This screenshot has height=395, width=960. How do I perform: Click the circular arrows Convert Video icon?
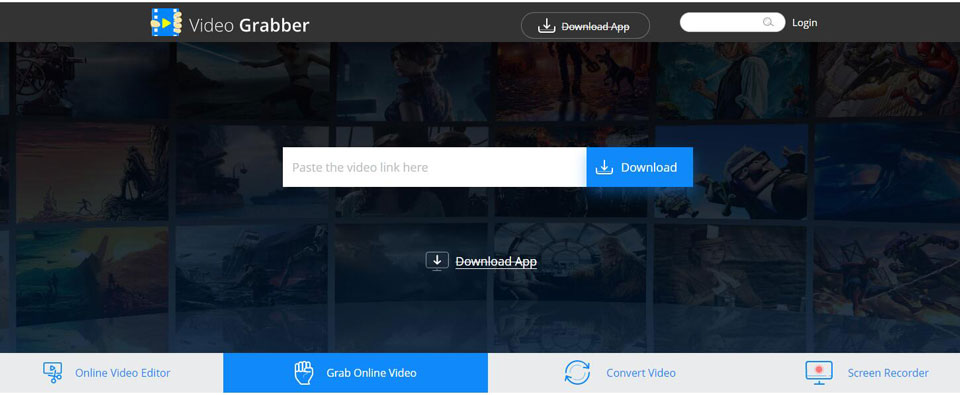577,372
